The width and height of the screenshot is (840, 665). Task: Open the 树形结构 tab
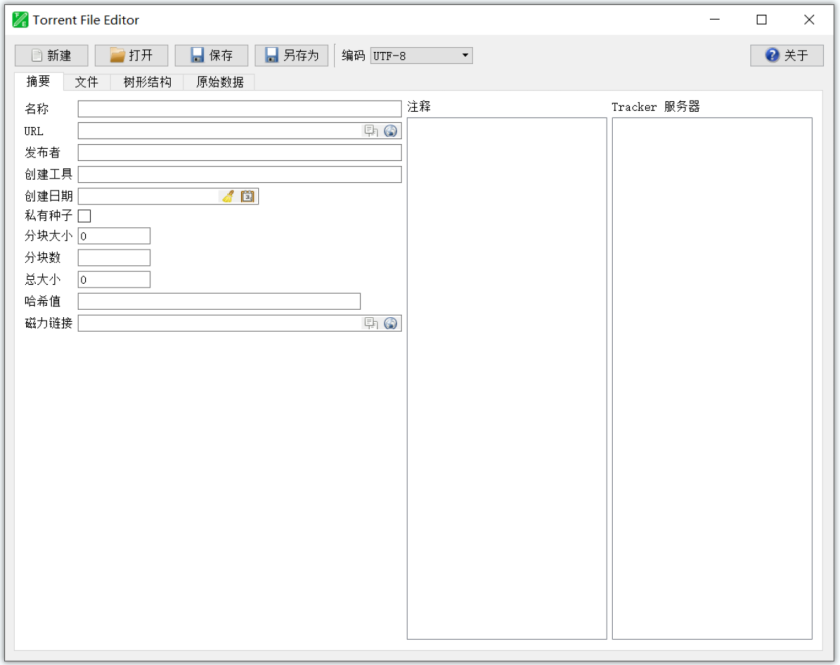tap(147, 82)
